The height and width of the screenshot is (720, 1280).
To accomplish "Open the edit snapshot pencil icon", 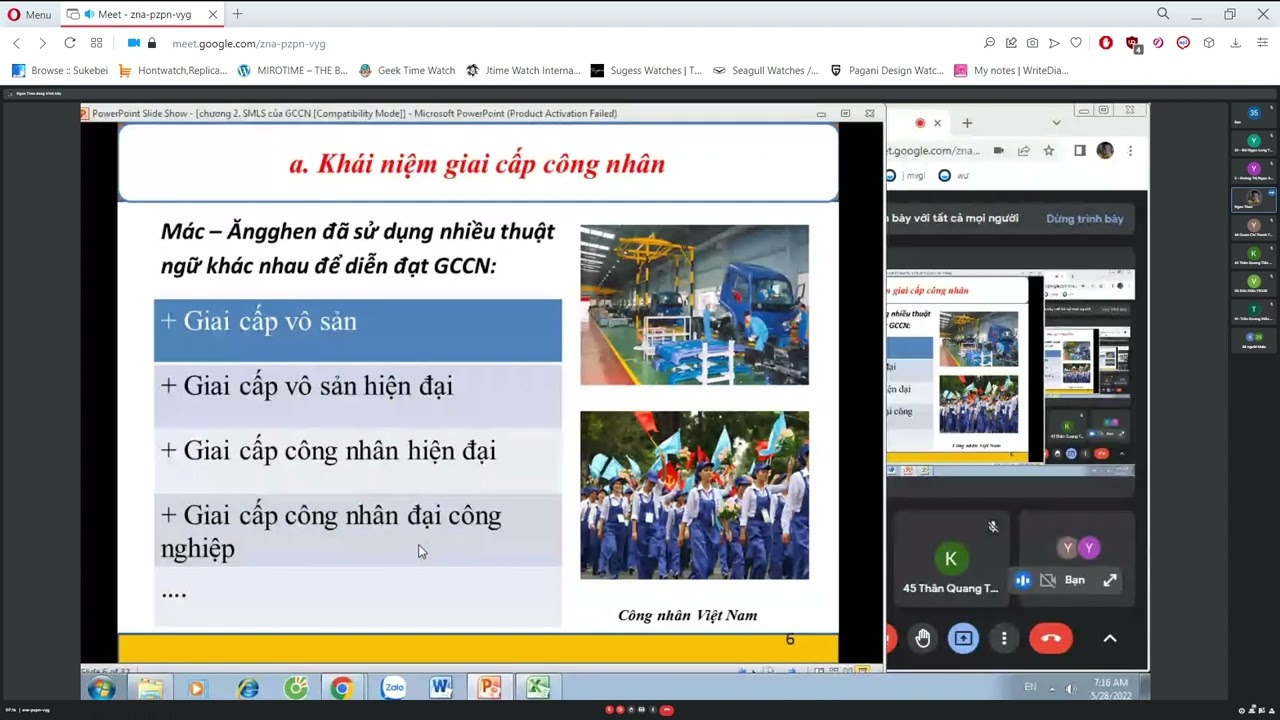I will [1011, 43].
